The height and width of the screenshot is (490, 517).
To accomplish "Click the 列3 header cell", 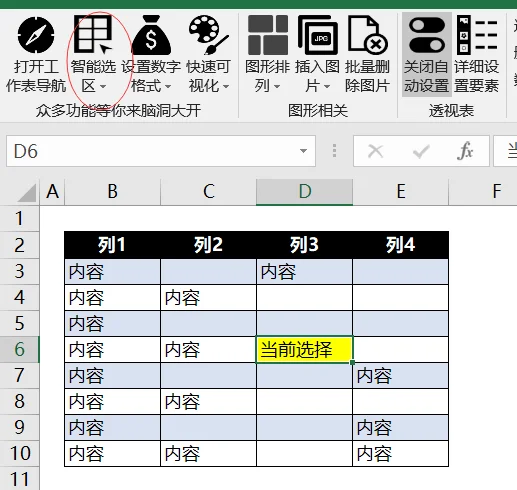I will point(304,245).
